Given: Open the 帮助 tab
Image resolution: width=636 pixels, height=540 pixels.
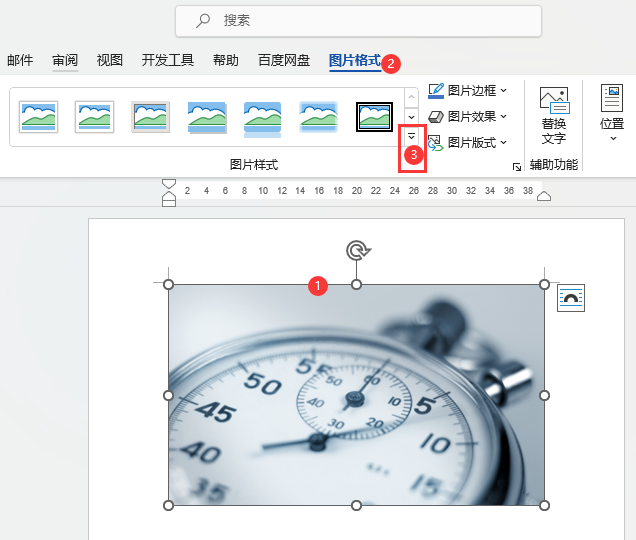Looking at the screenshot, I should point(226,60).
